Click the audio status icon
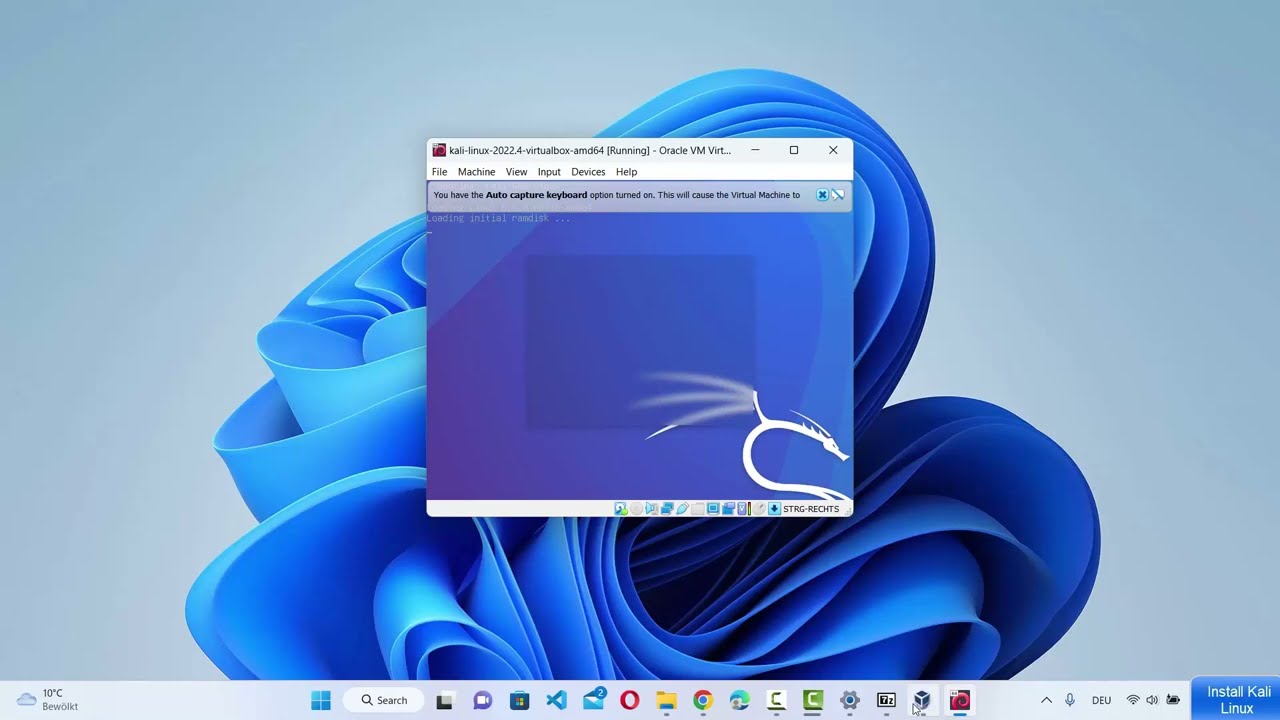1280x720 pixels. (651, 509)
